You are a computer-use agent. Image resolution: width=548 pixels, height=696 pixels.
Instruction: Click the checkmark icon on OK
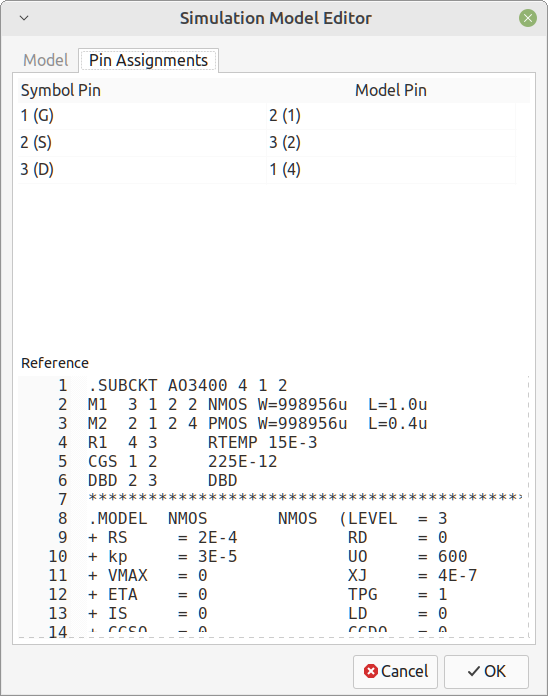click(x=473, y=671)
